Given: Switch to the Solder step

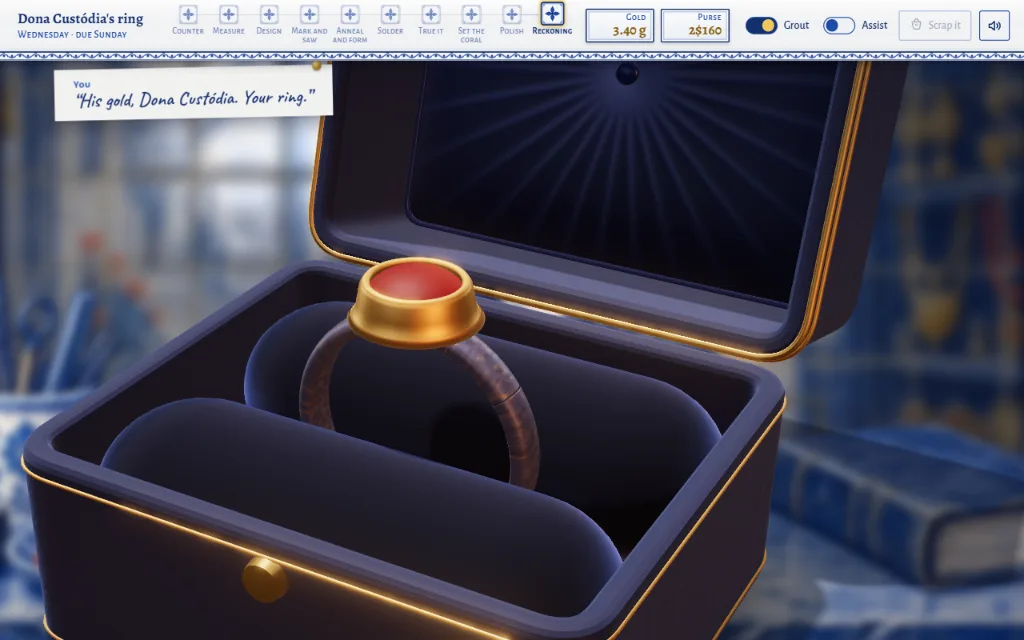Looking at the screenshot, I should (391, 20).
